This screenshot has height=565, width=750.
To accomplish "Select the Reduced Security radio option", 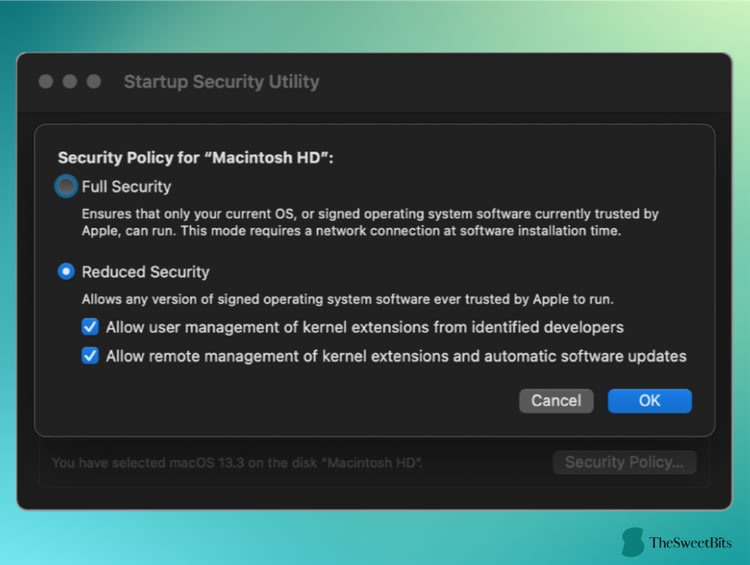I will pyautogui.click(x=66, y=272).
